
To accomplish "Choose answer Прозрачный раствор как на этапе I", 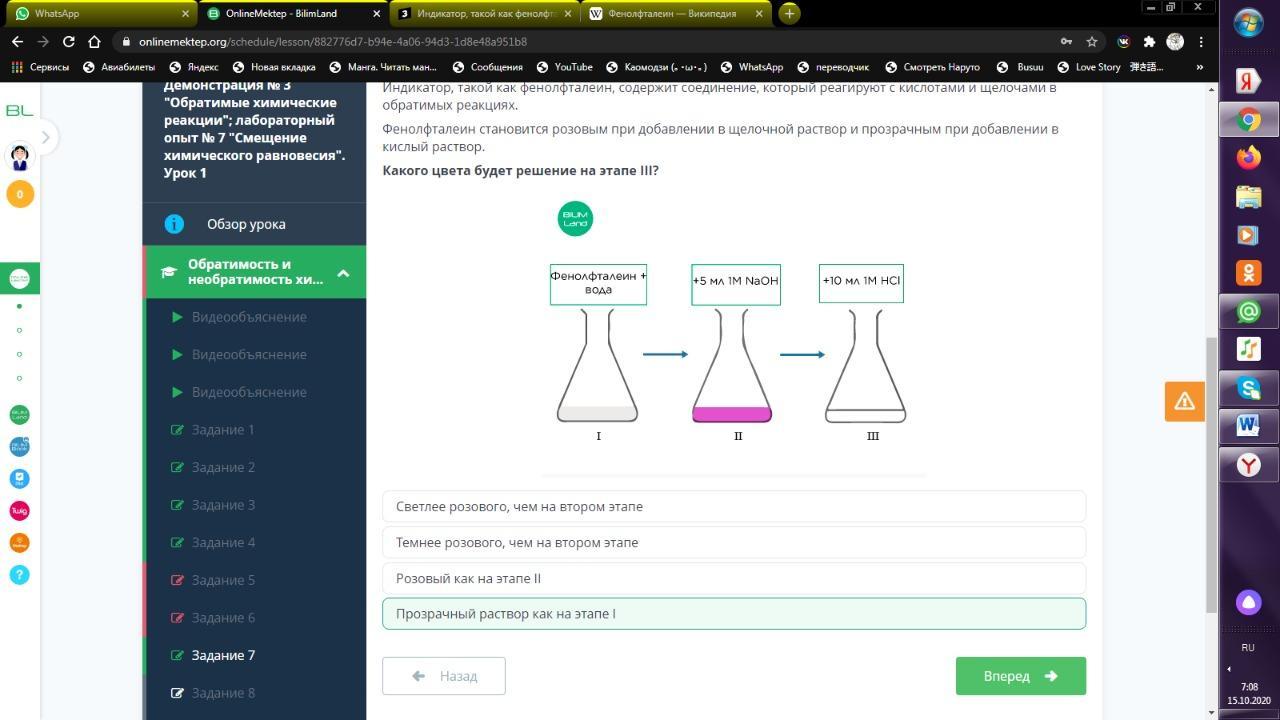I will click(x=734, y=614).
